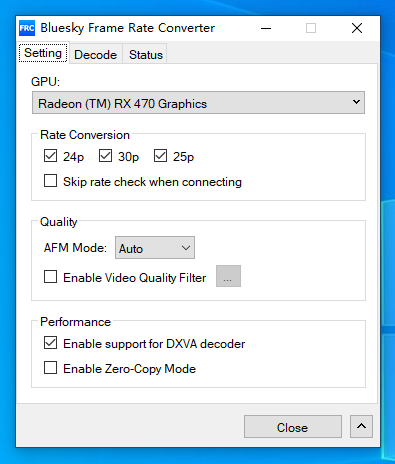Viewport: 395px width, 464px height.
Task: Select the Setting tab
Action: 43,53
